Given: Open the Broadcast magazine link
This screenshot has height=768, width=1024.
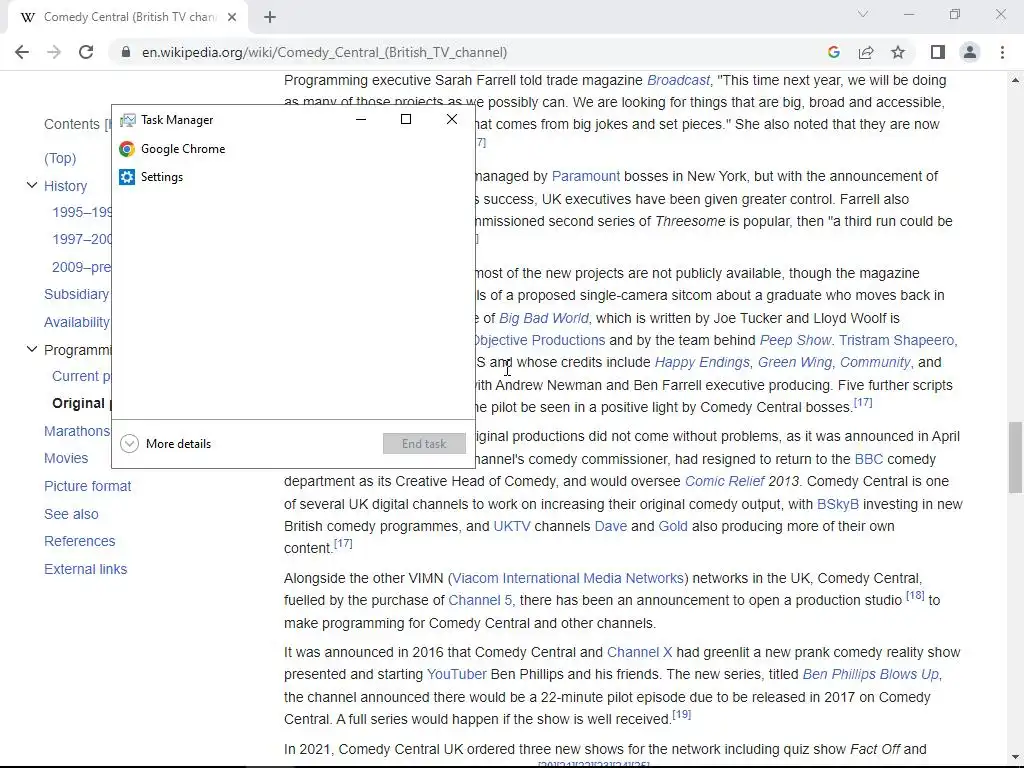Looking at the screenshot, I should pyautogui.click(x=678, y=80).
